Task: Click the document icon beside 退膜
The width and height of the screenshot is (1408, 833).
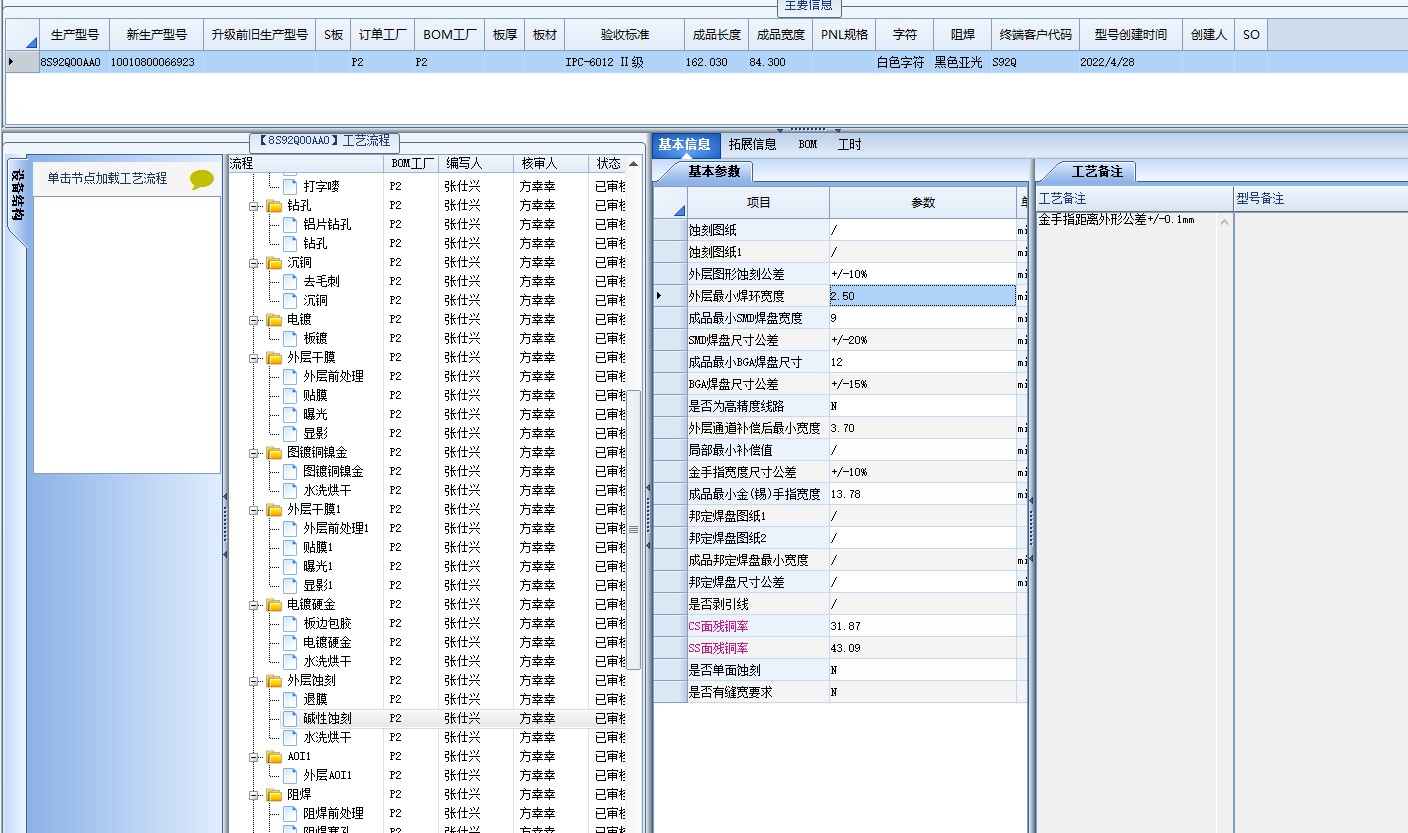Action: 290,700
